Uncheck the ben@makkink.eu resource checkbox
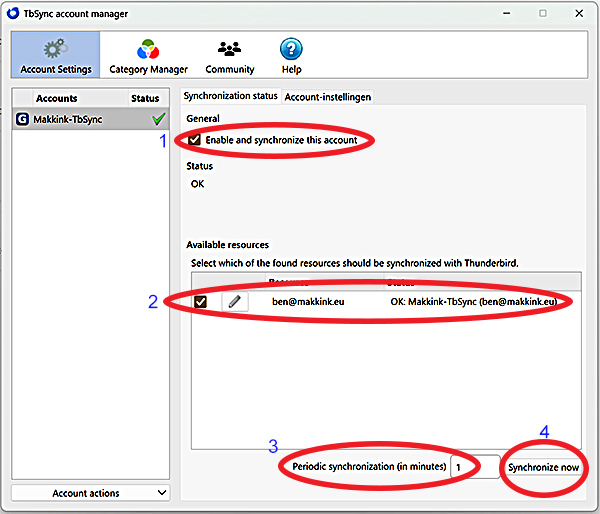This screenshot has height=514, width=600. click(201, 302)
